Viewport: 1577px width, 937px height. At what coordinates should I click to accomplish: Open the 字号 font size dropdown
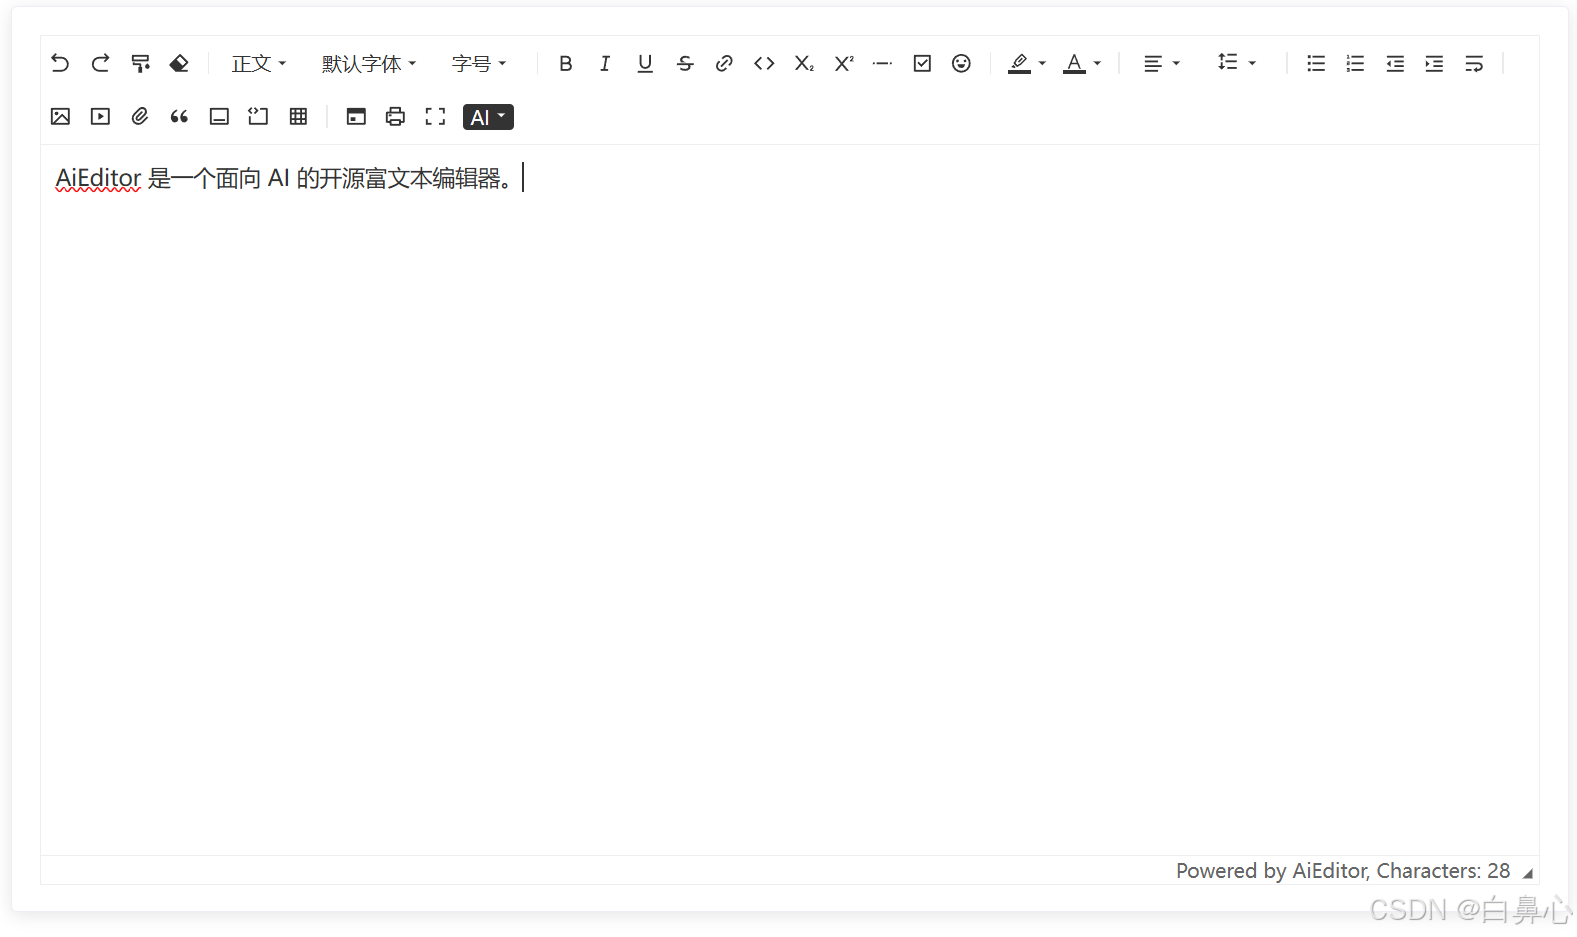[x=479, y=63]
